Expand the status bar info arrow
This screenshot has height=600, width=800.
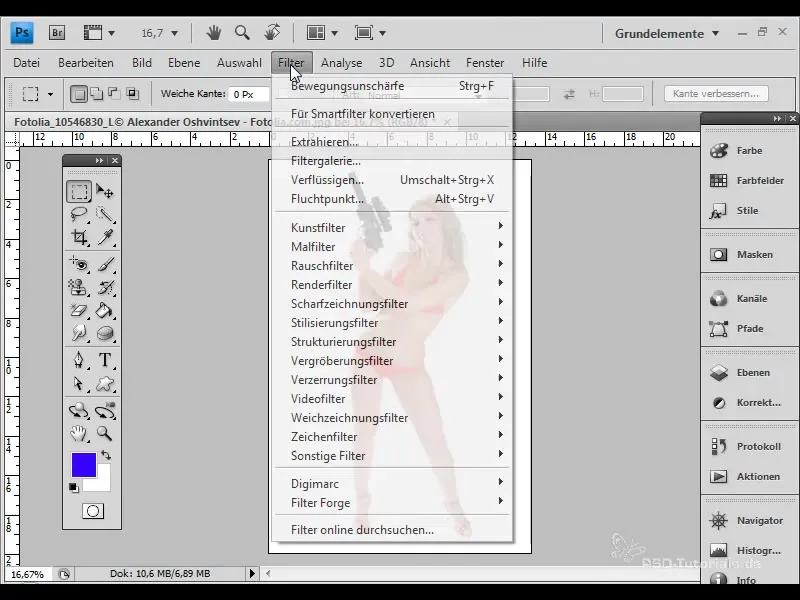(252, 573)
